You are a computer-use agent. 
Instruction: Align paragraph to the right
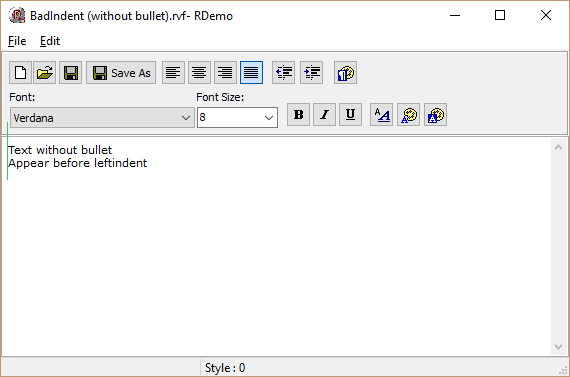(225, 73)
